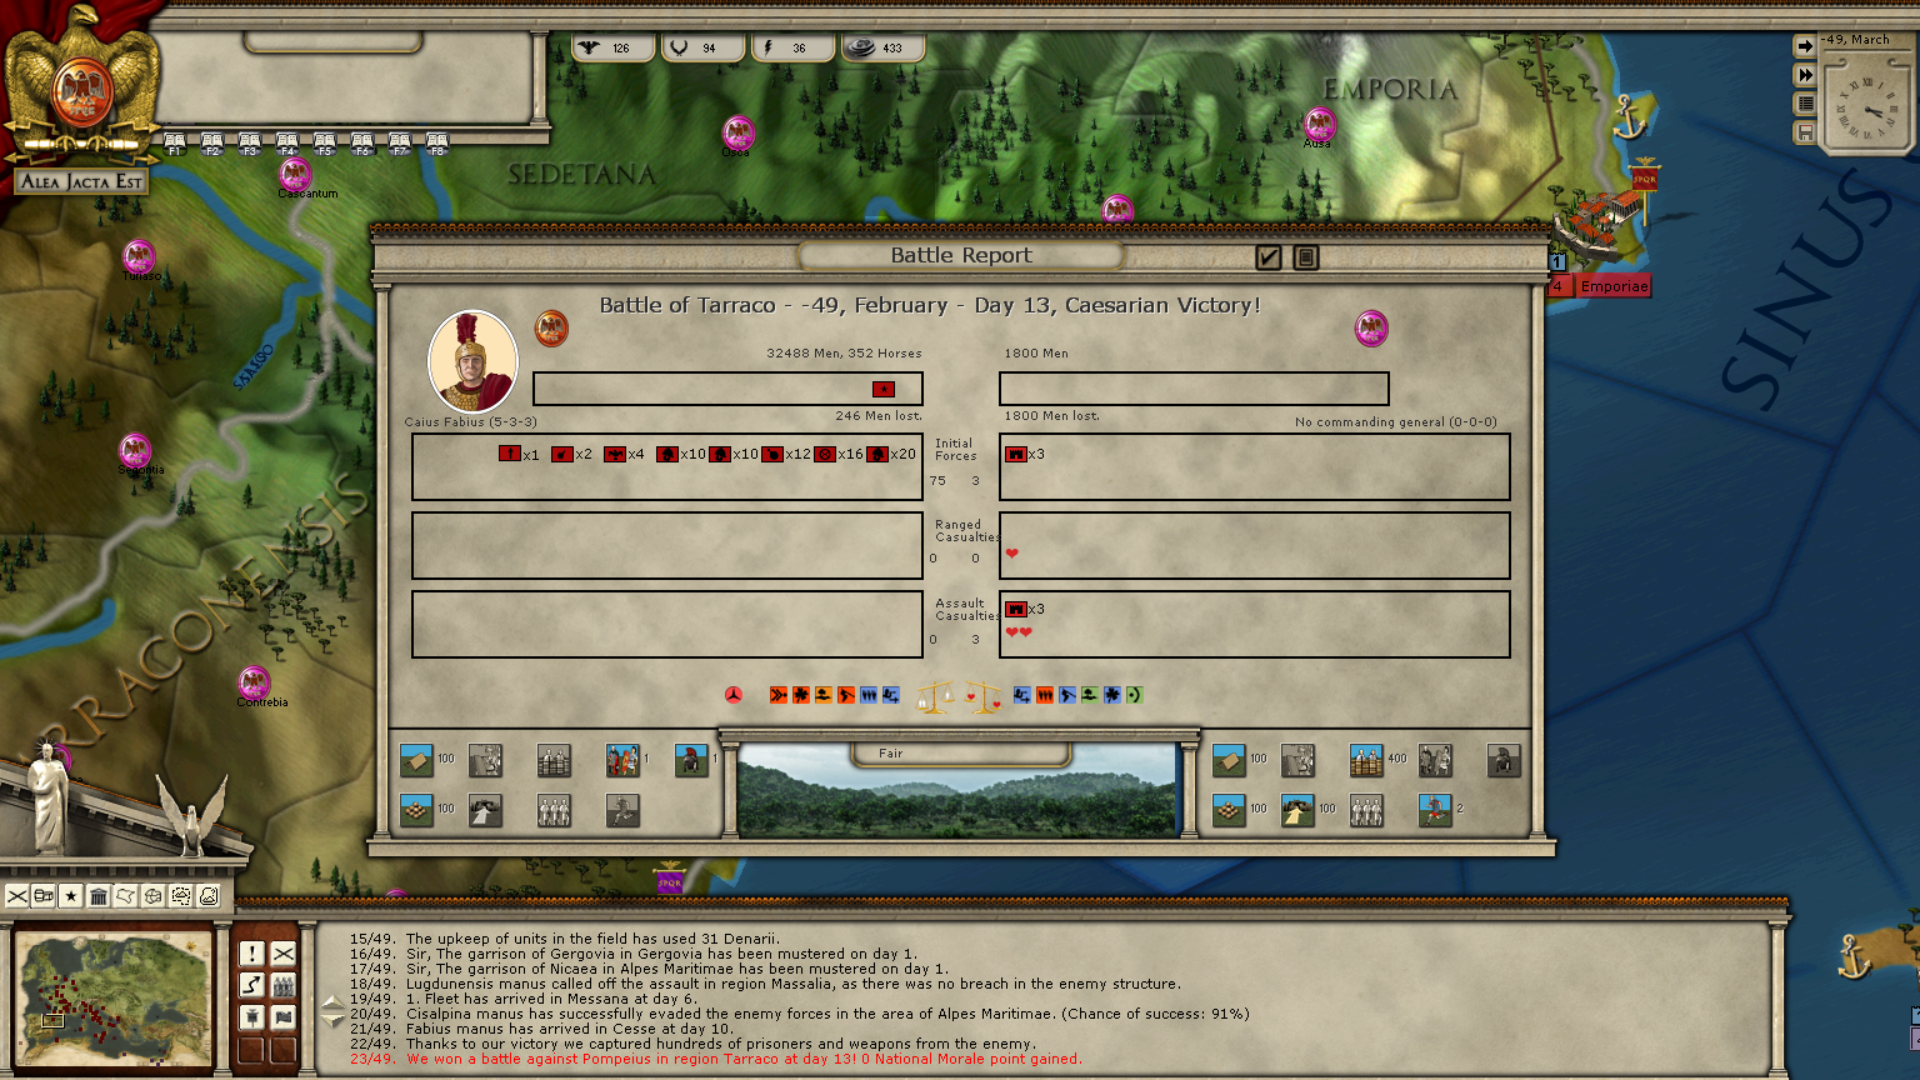Filter messages by movement path arrow
This screenshot has width=1920, height=1080.
pyautogui.click(x=252, y=986)
